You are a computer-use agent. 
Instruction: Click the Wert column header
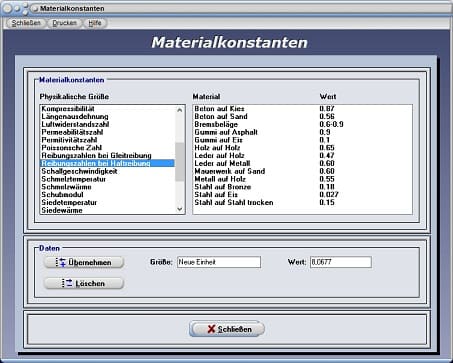coord(328,97)
